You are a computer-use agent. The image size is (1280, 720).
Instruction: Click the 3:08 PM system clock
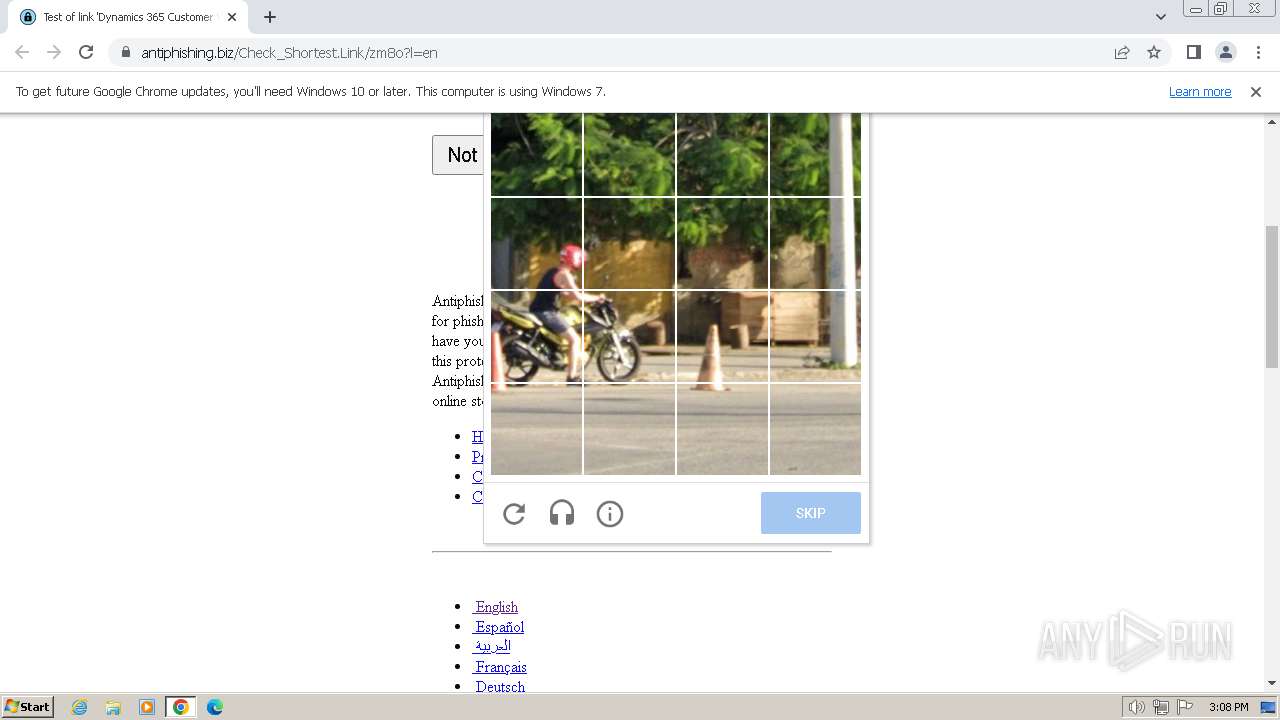coord(1228,707)
